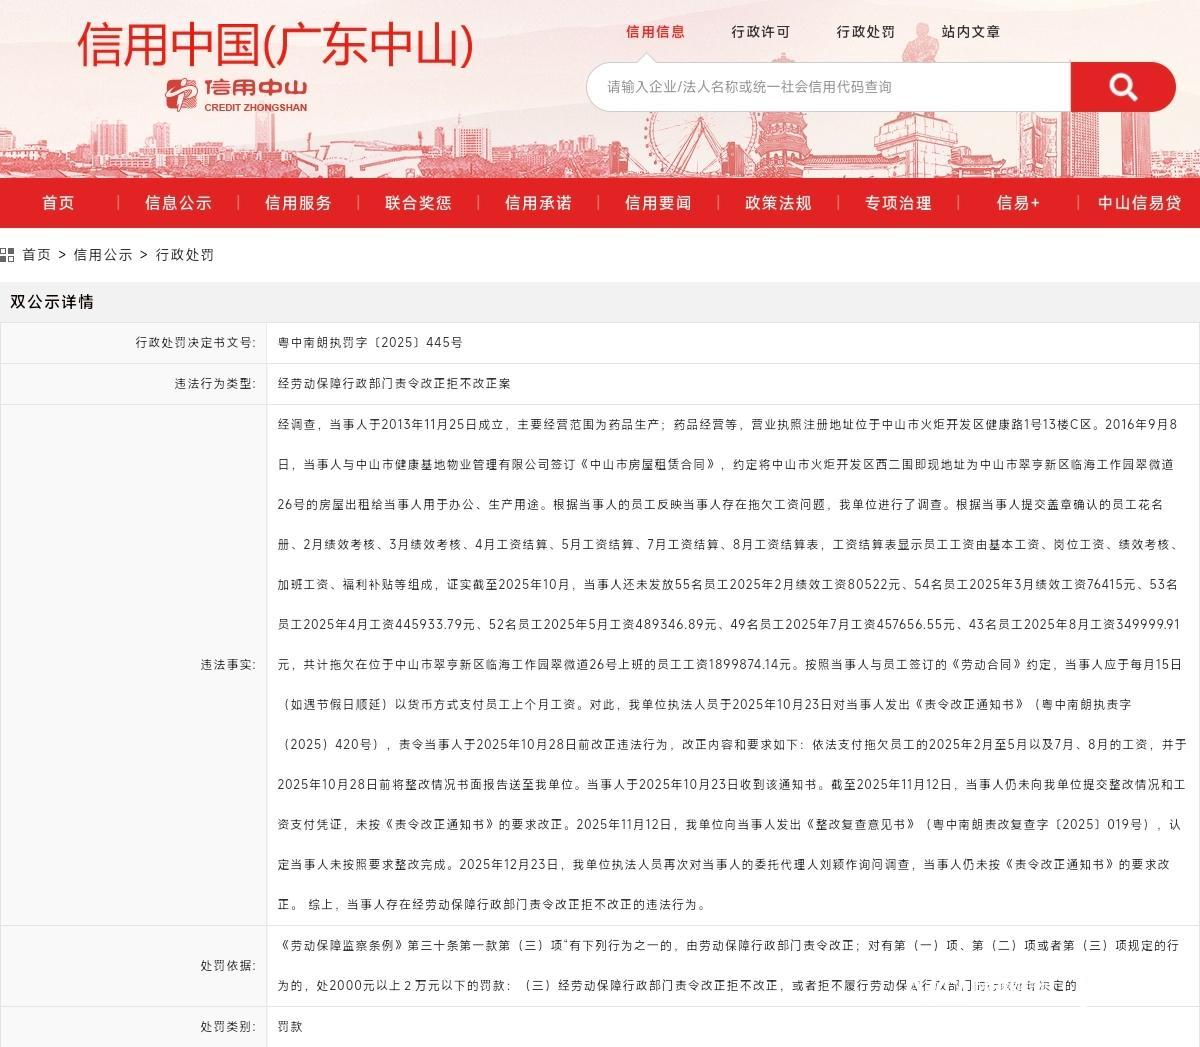Open 中山信易贷 navigation item
The image size is (1200, 1047).
tap(1139, 203)
